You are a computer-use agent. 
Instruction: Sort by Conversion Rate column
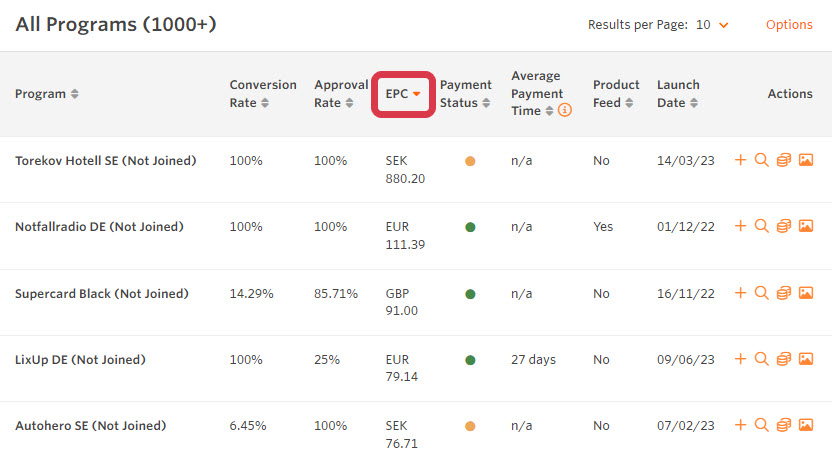[263, 94]
